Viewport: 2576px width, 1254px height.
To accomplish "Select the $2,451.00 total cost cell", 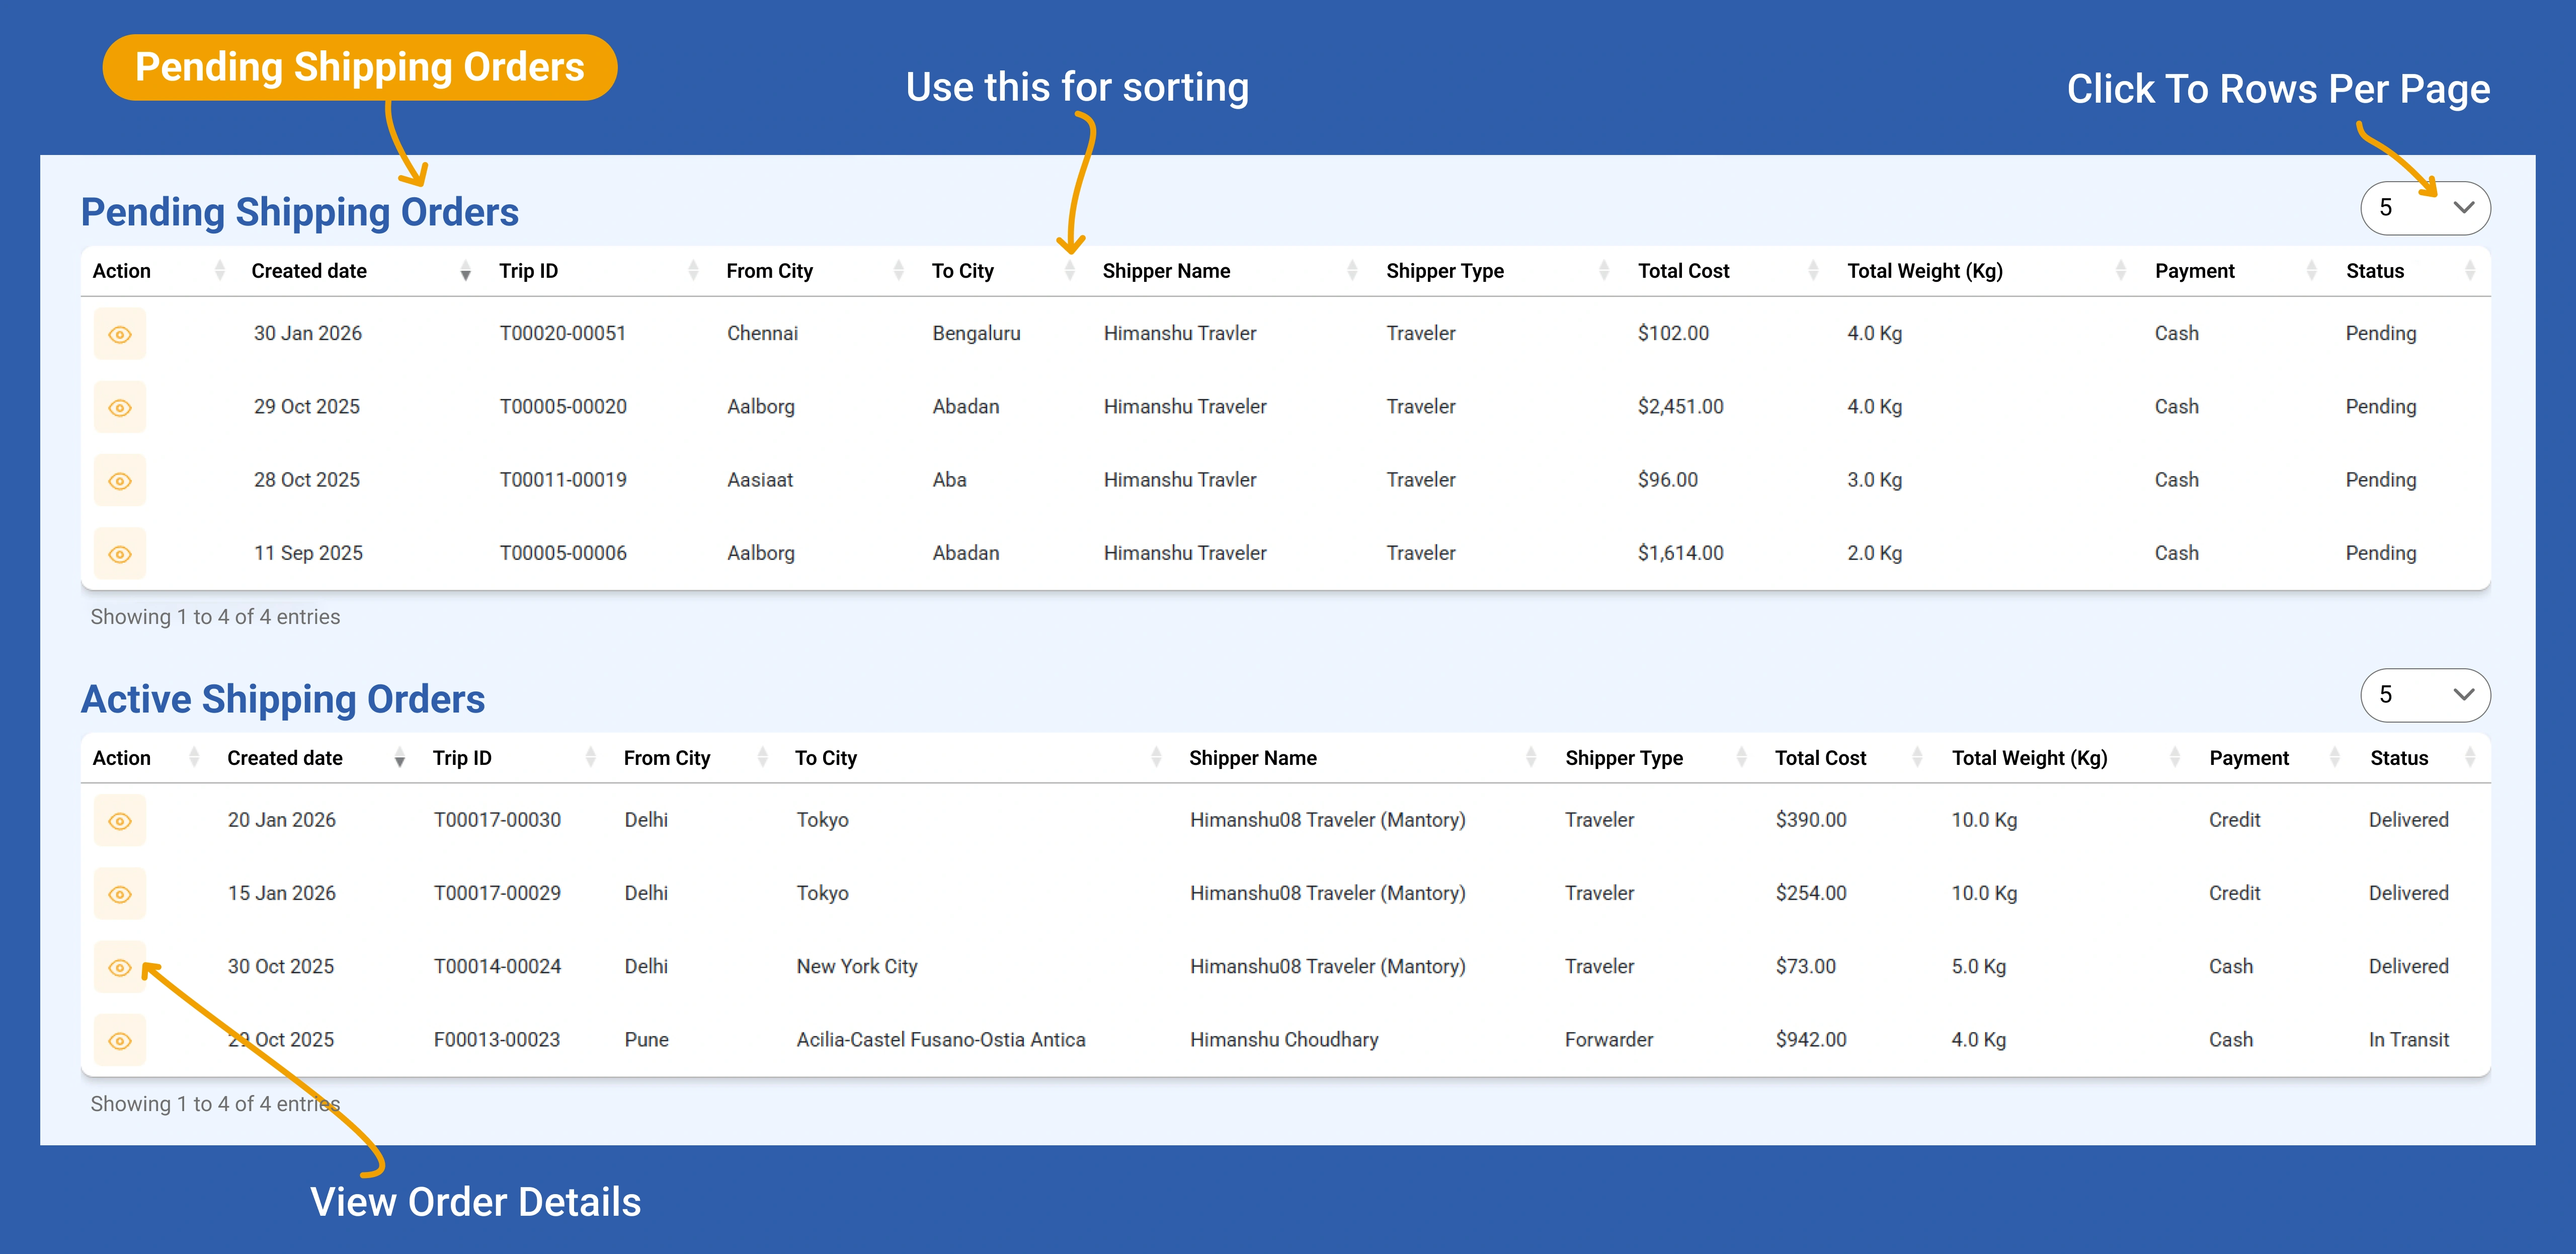I will click(1680, 406).
